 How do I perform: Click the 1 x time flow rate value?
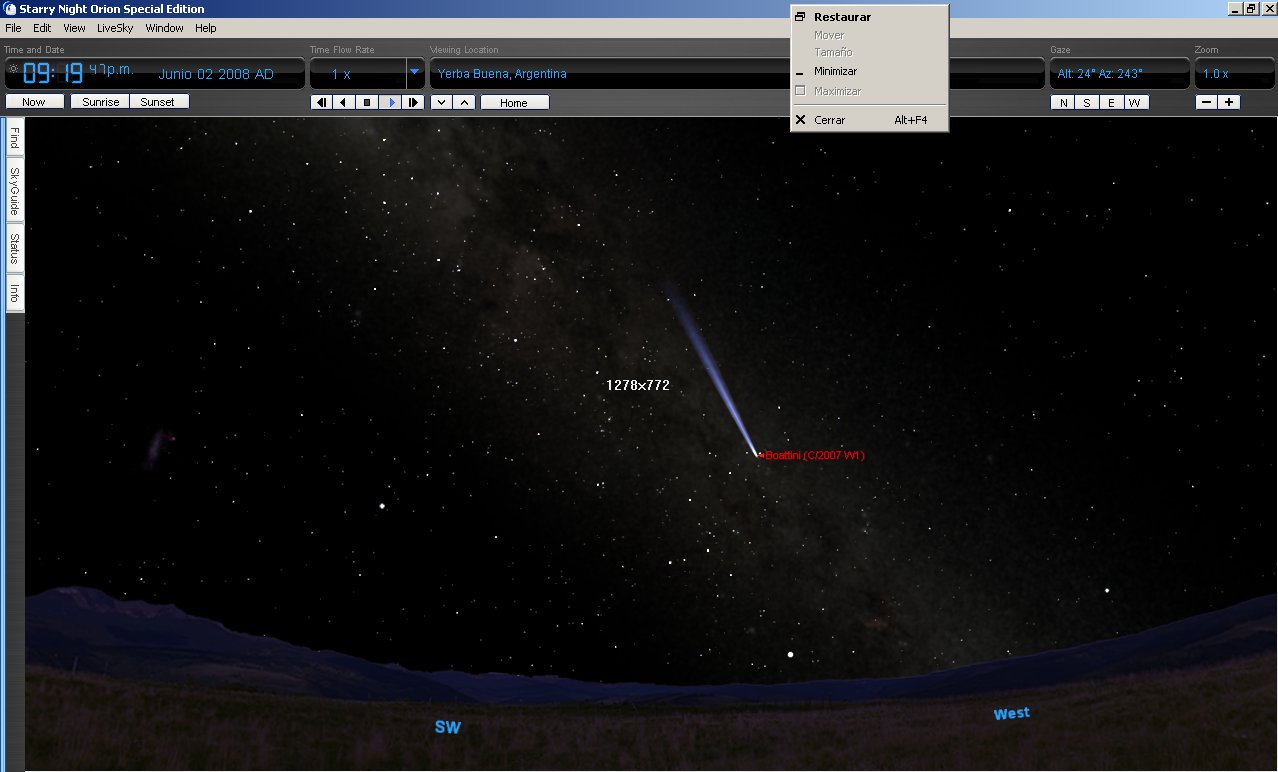[x=341, y=74]
